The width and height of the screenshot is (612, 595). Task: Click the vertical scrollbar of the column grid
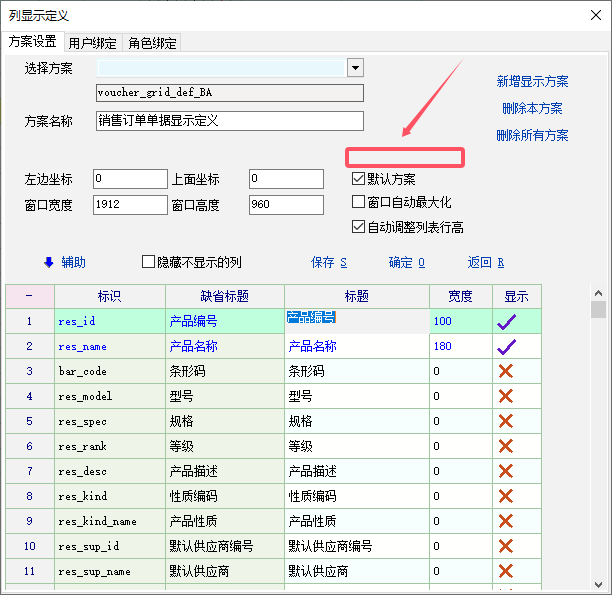[598, 440]
